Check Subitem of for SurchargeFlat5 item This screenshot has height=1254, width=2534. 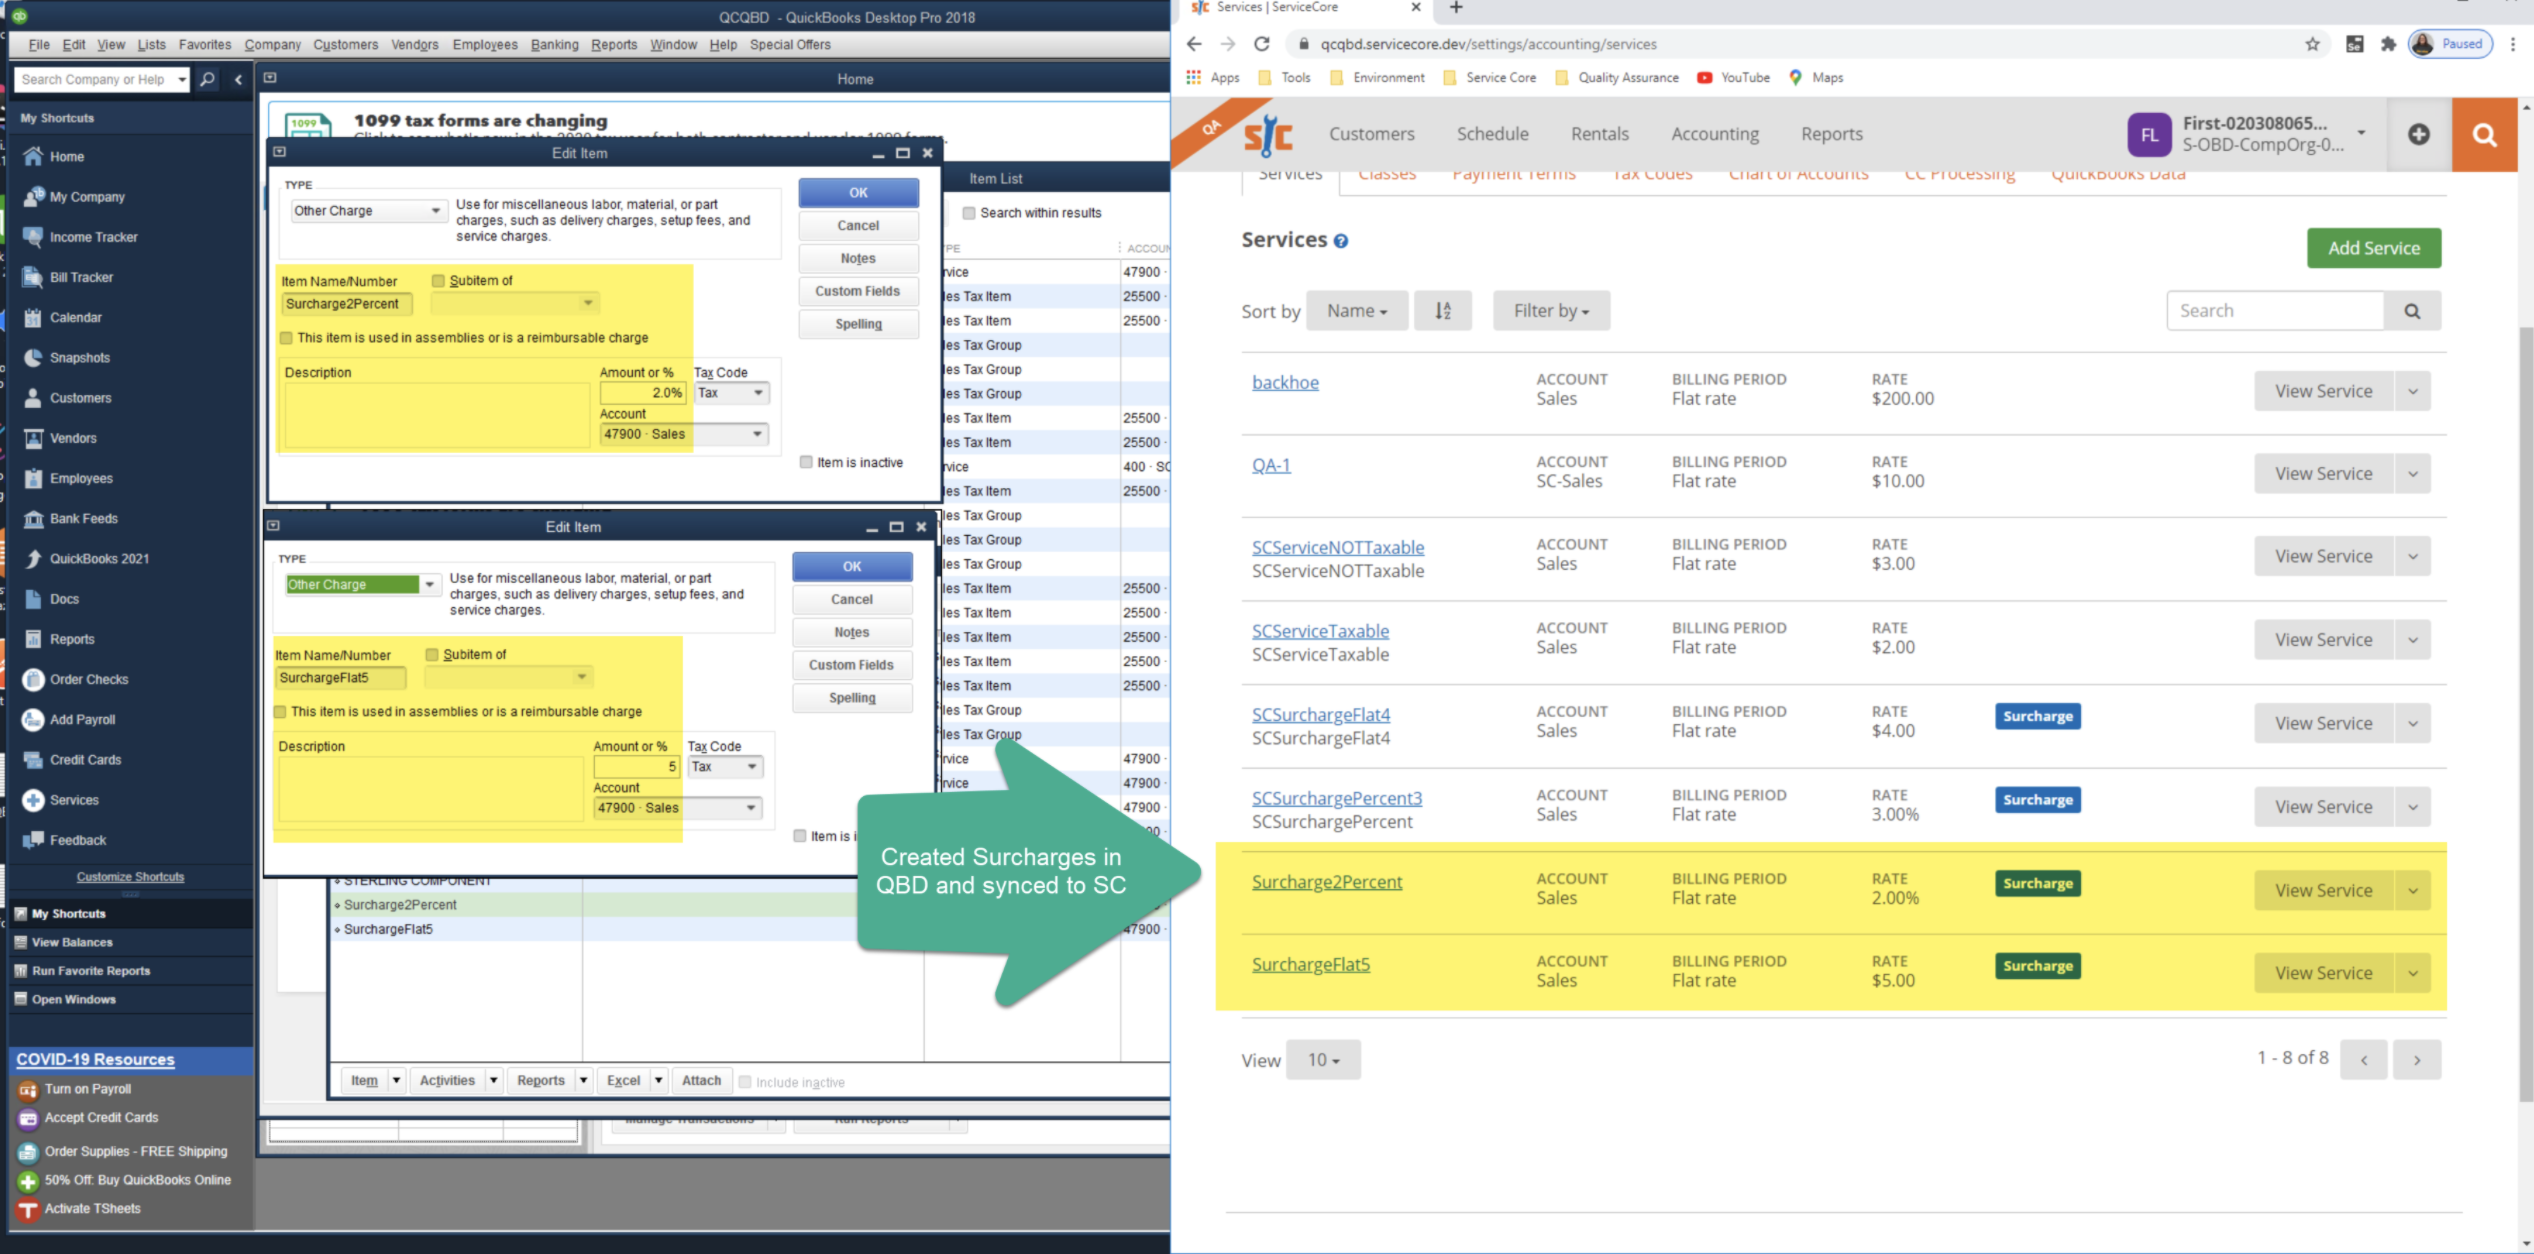[x=432, y=655]
